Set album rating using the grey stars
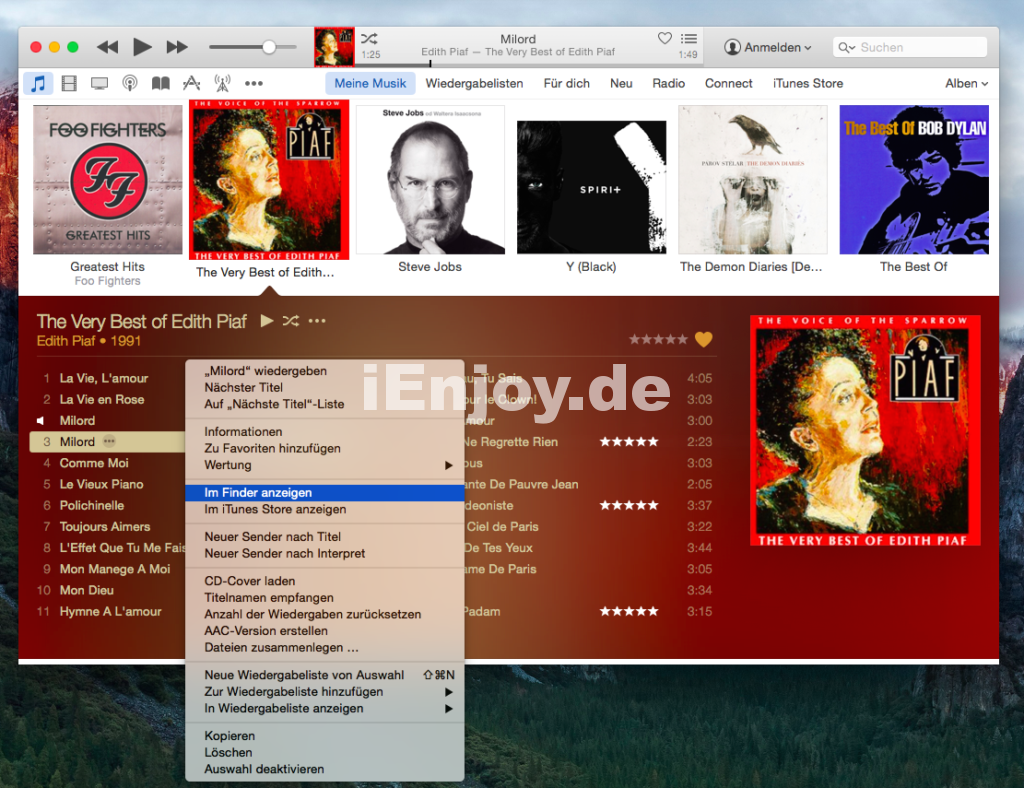This screenshot has height=788, width=1024. point(658,339)
